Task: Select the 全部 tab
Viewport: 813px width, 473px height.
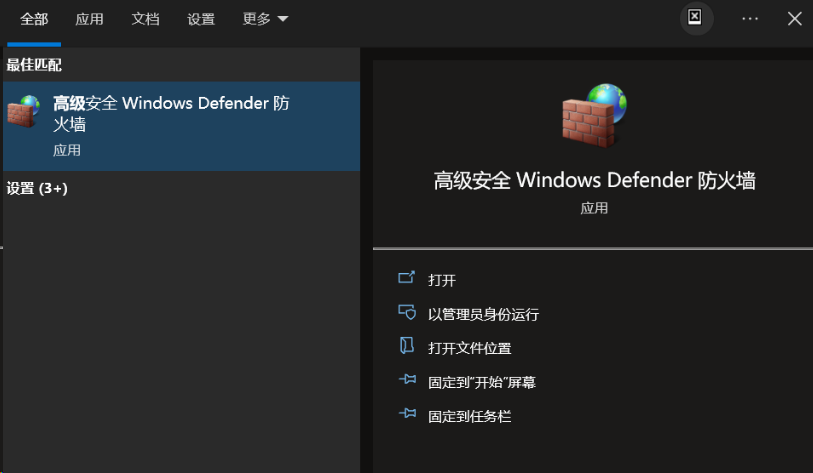Action: (34, 19)
